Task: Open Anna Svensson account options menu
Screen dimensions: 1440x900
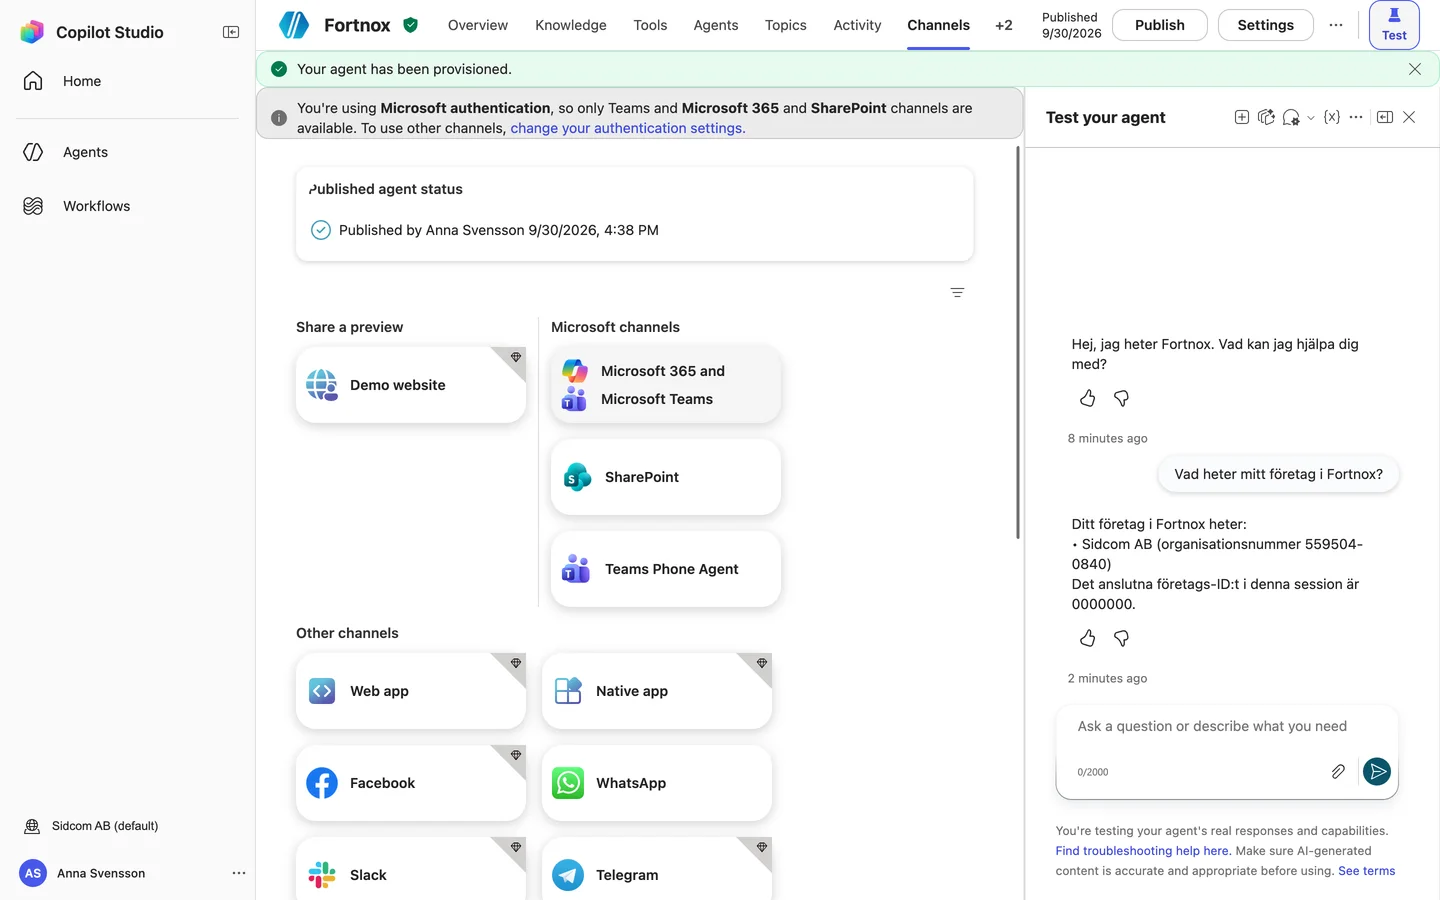Action: click(239, 873)
